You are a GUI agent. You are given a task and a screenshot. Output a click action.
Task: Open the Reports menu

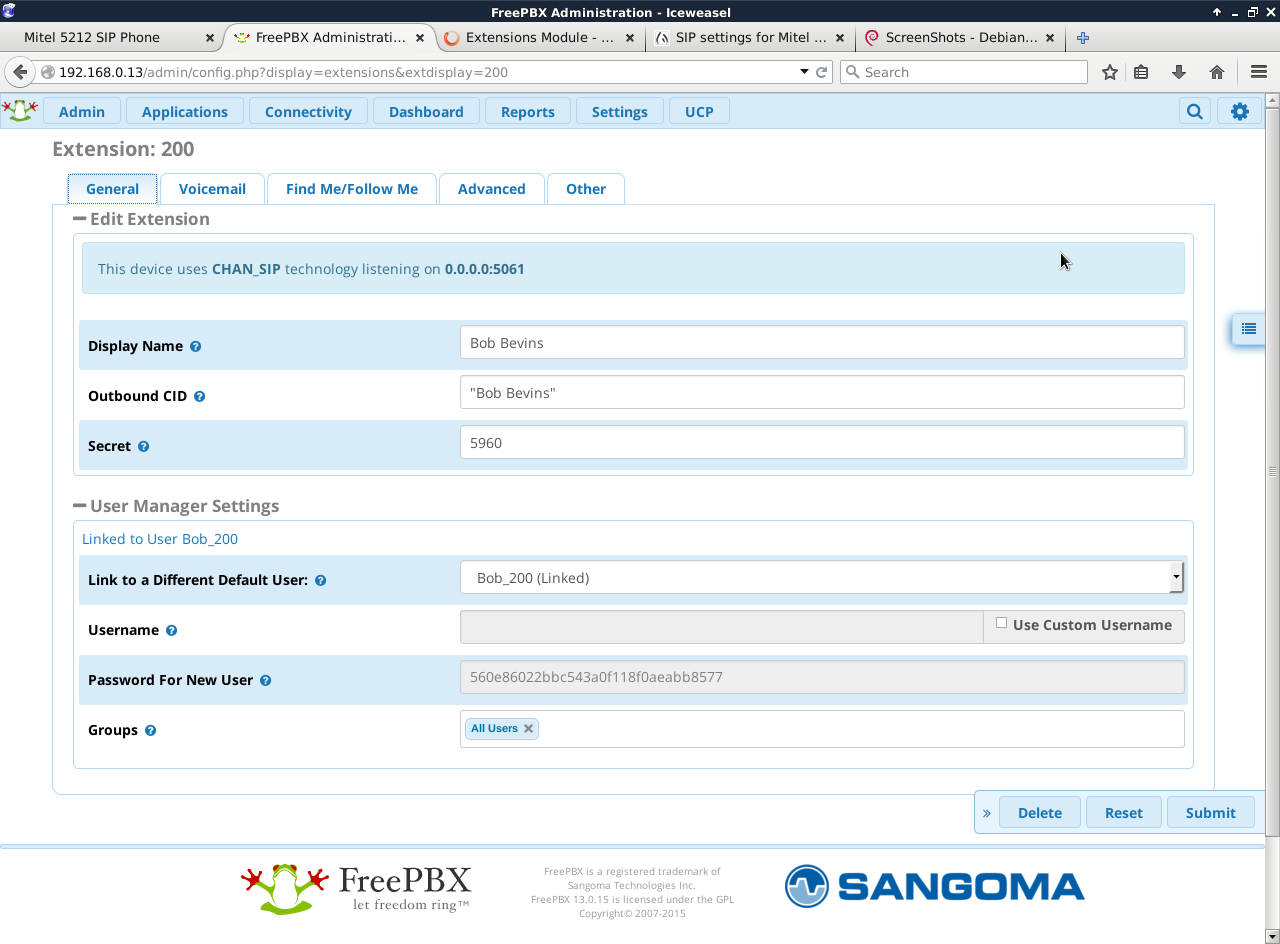point(528,111)
